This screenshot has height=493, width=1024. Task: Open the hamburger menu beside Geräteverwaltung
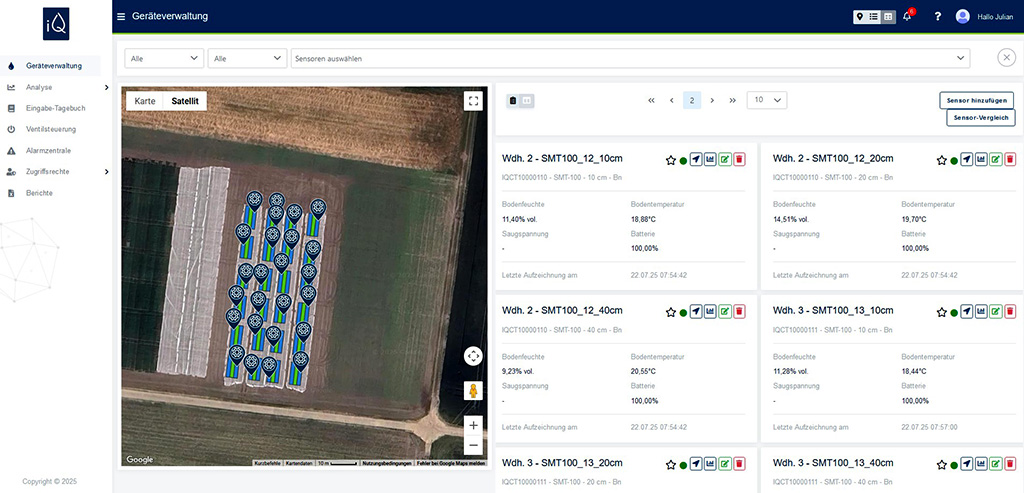pos(121,16)
